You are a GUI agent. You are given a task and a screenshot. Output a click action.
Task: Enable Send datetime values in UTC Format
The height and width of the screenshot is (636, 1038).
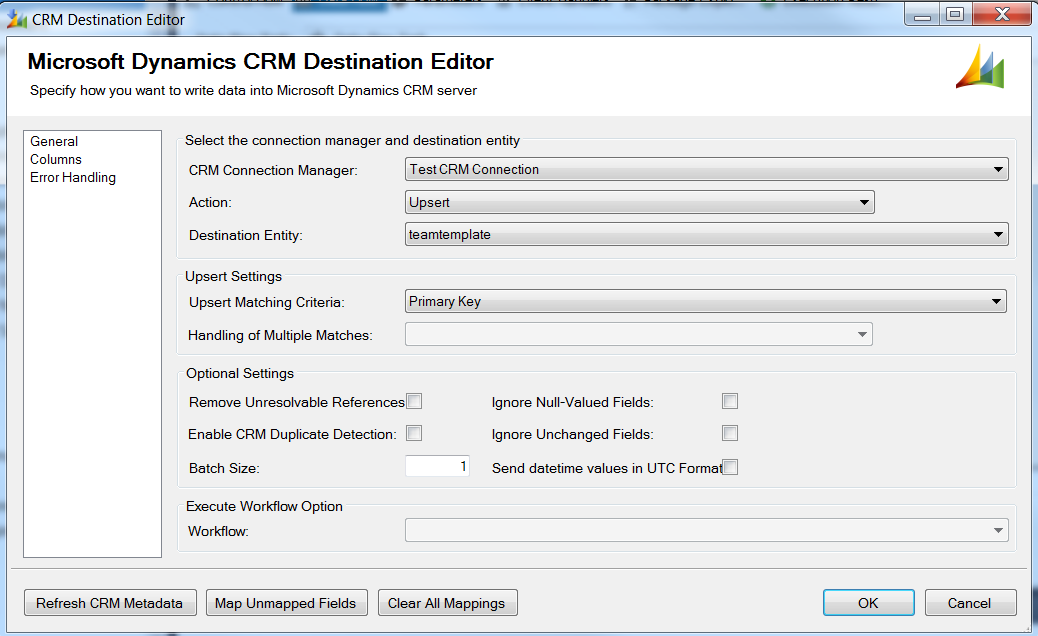(x=730, y=467)
